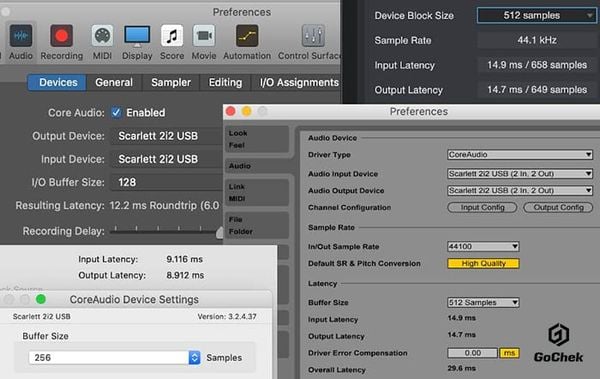This screenshot has height=379, width=600.
Task: Click the Recording Delay slider
Action: 166,231
